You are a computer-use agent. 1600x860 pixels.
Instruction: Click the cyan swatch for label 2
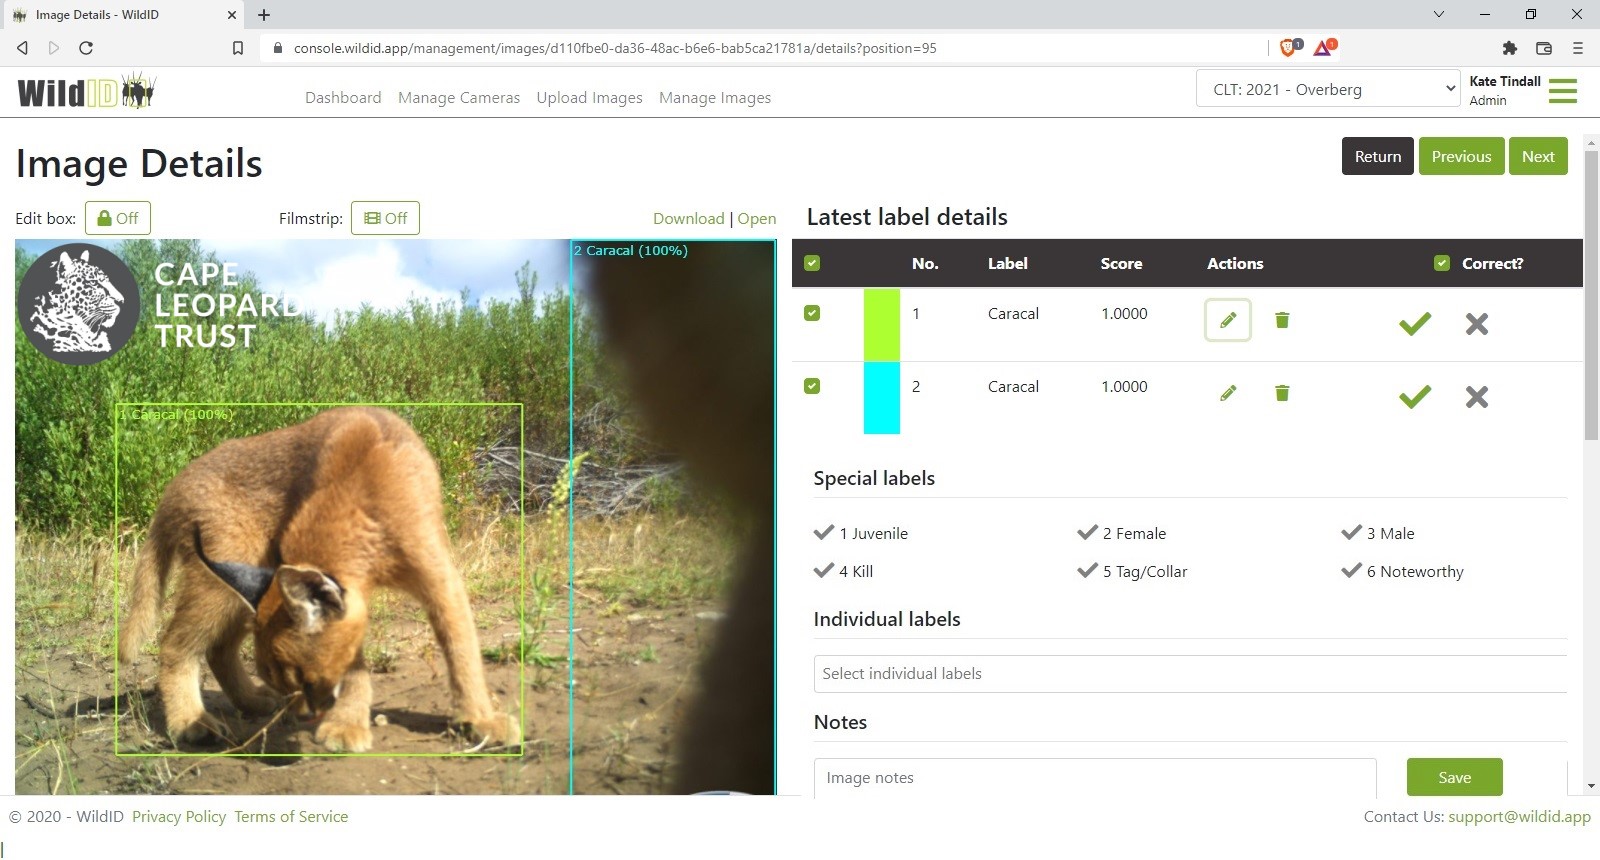pyautogui.click(x=882, y=398)
